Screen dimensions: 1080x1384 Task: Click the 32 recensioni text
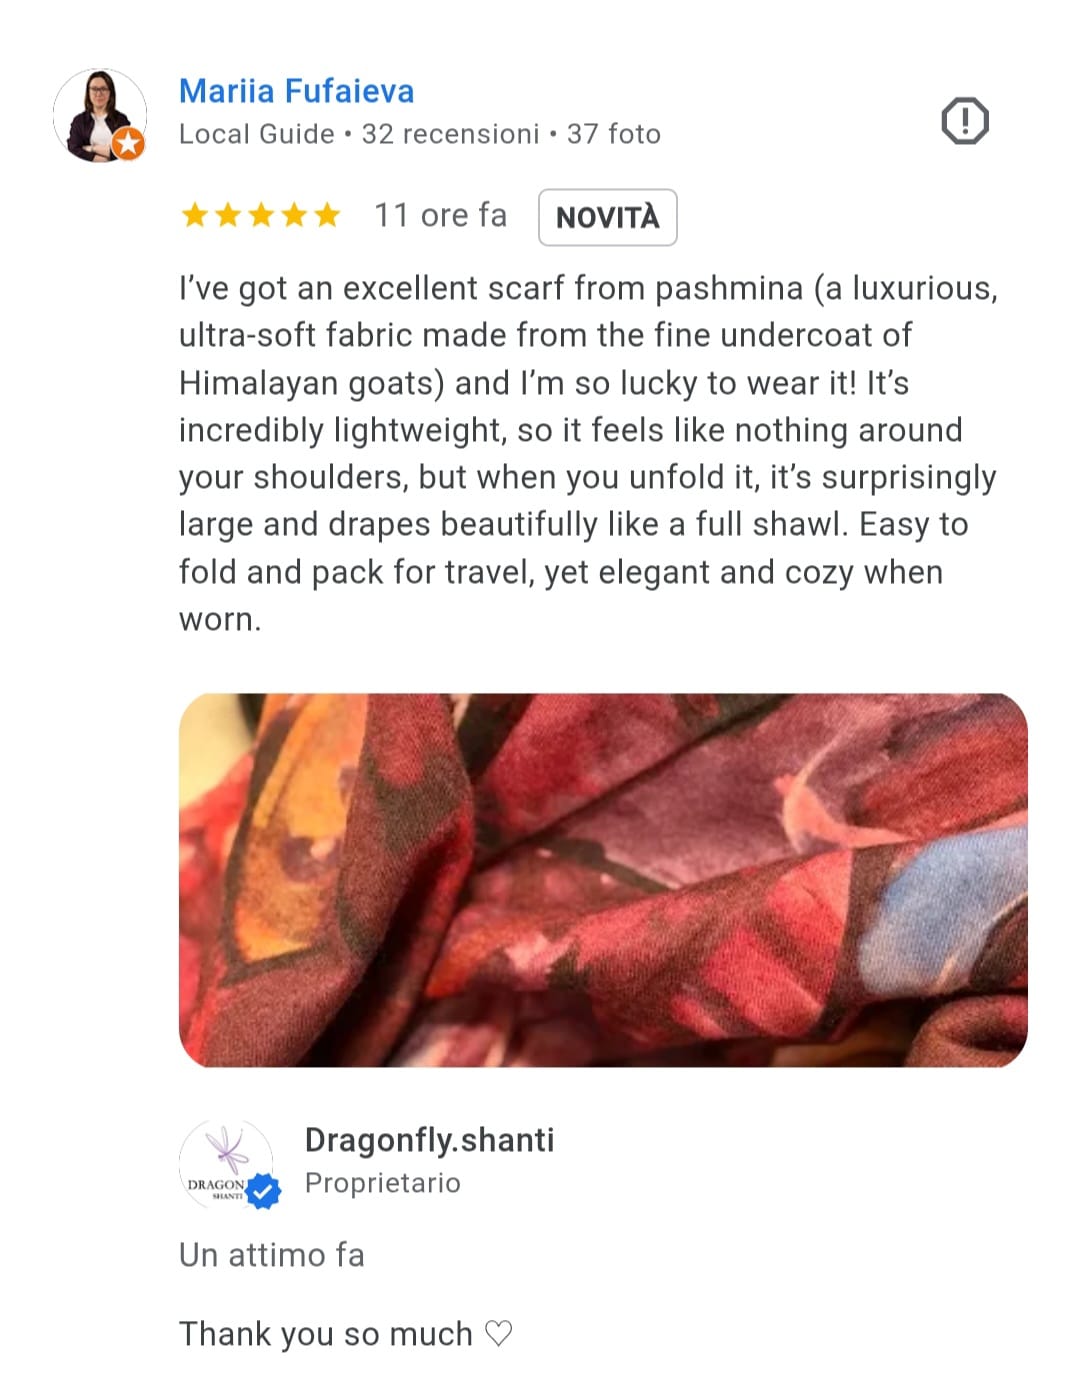click(450, 134)
